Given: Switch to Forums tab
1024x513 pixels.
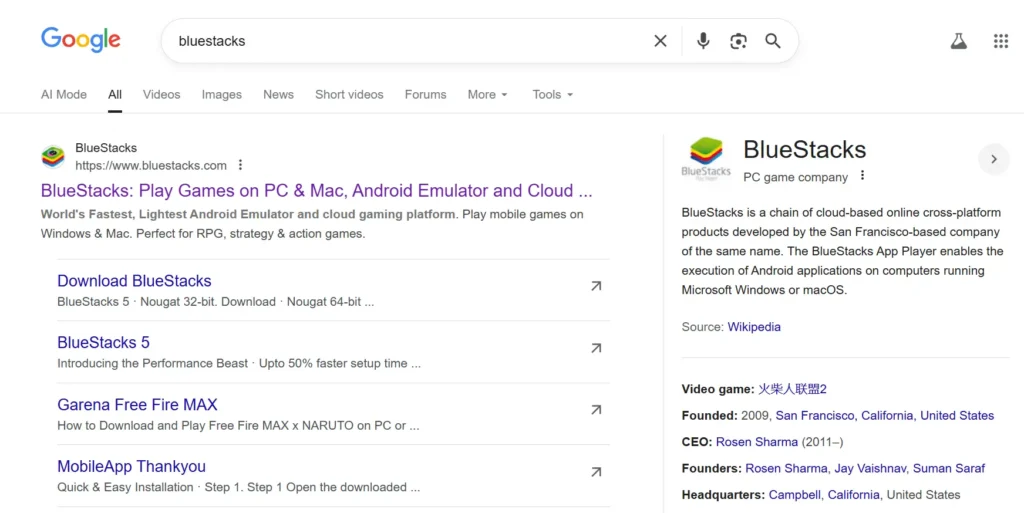Looking at the screenshot, I should (425, 95).
